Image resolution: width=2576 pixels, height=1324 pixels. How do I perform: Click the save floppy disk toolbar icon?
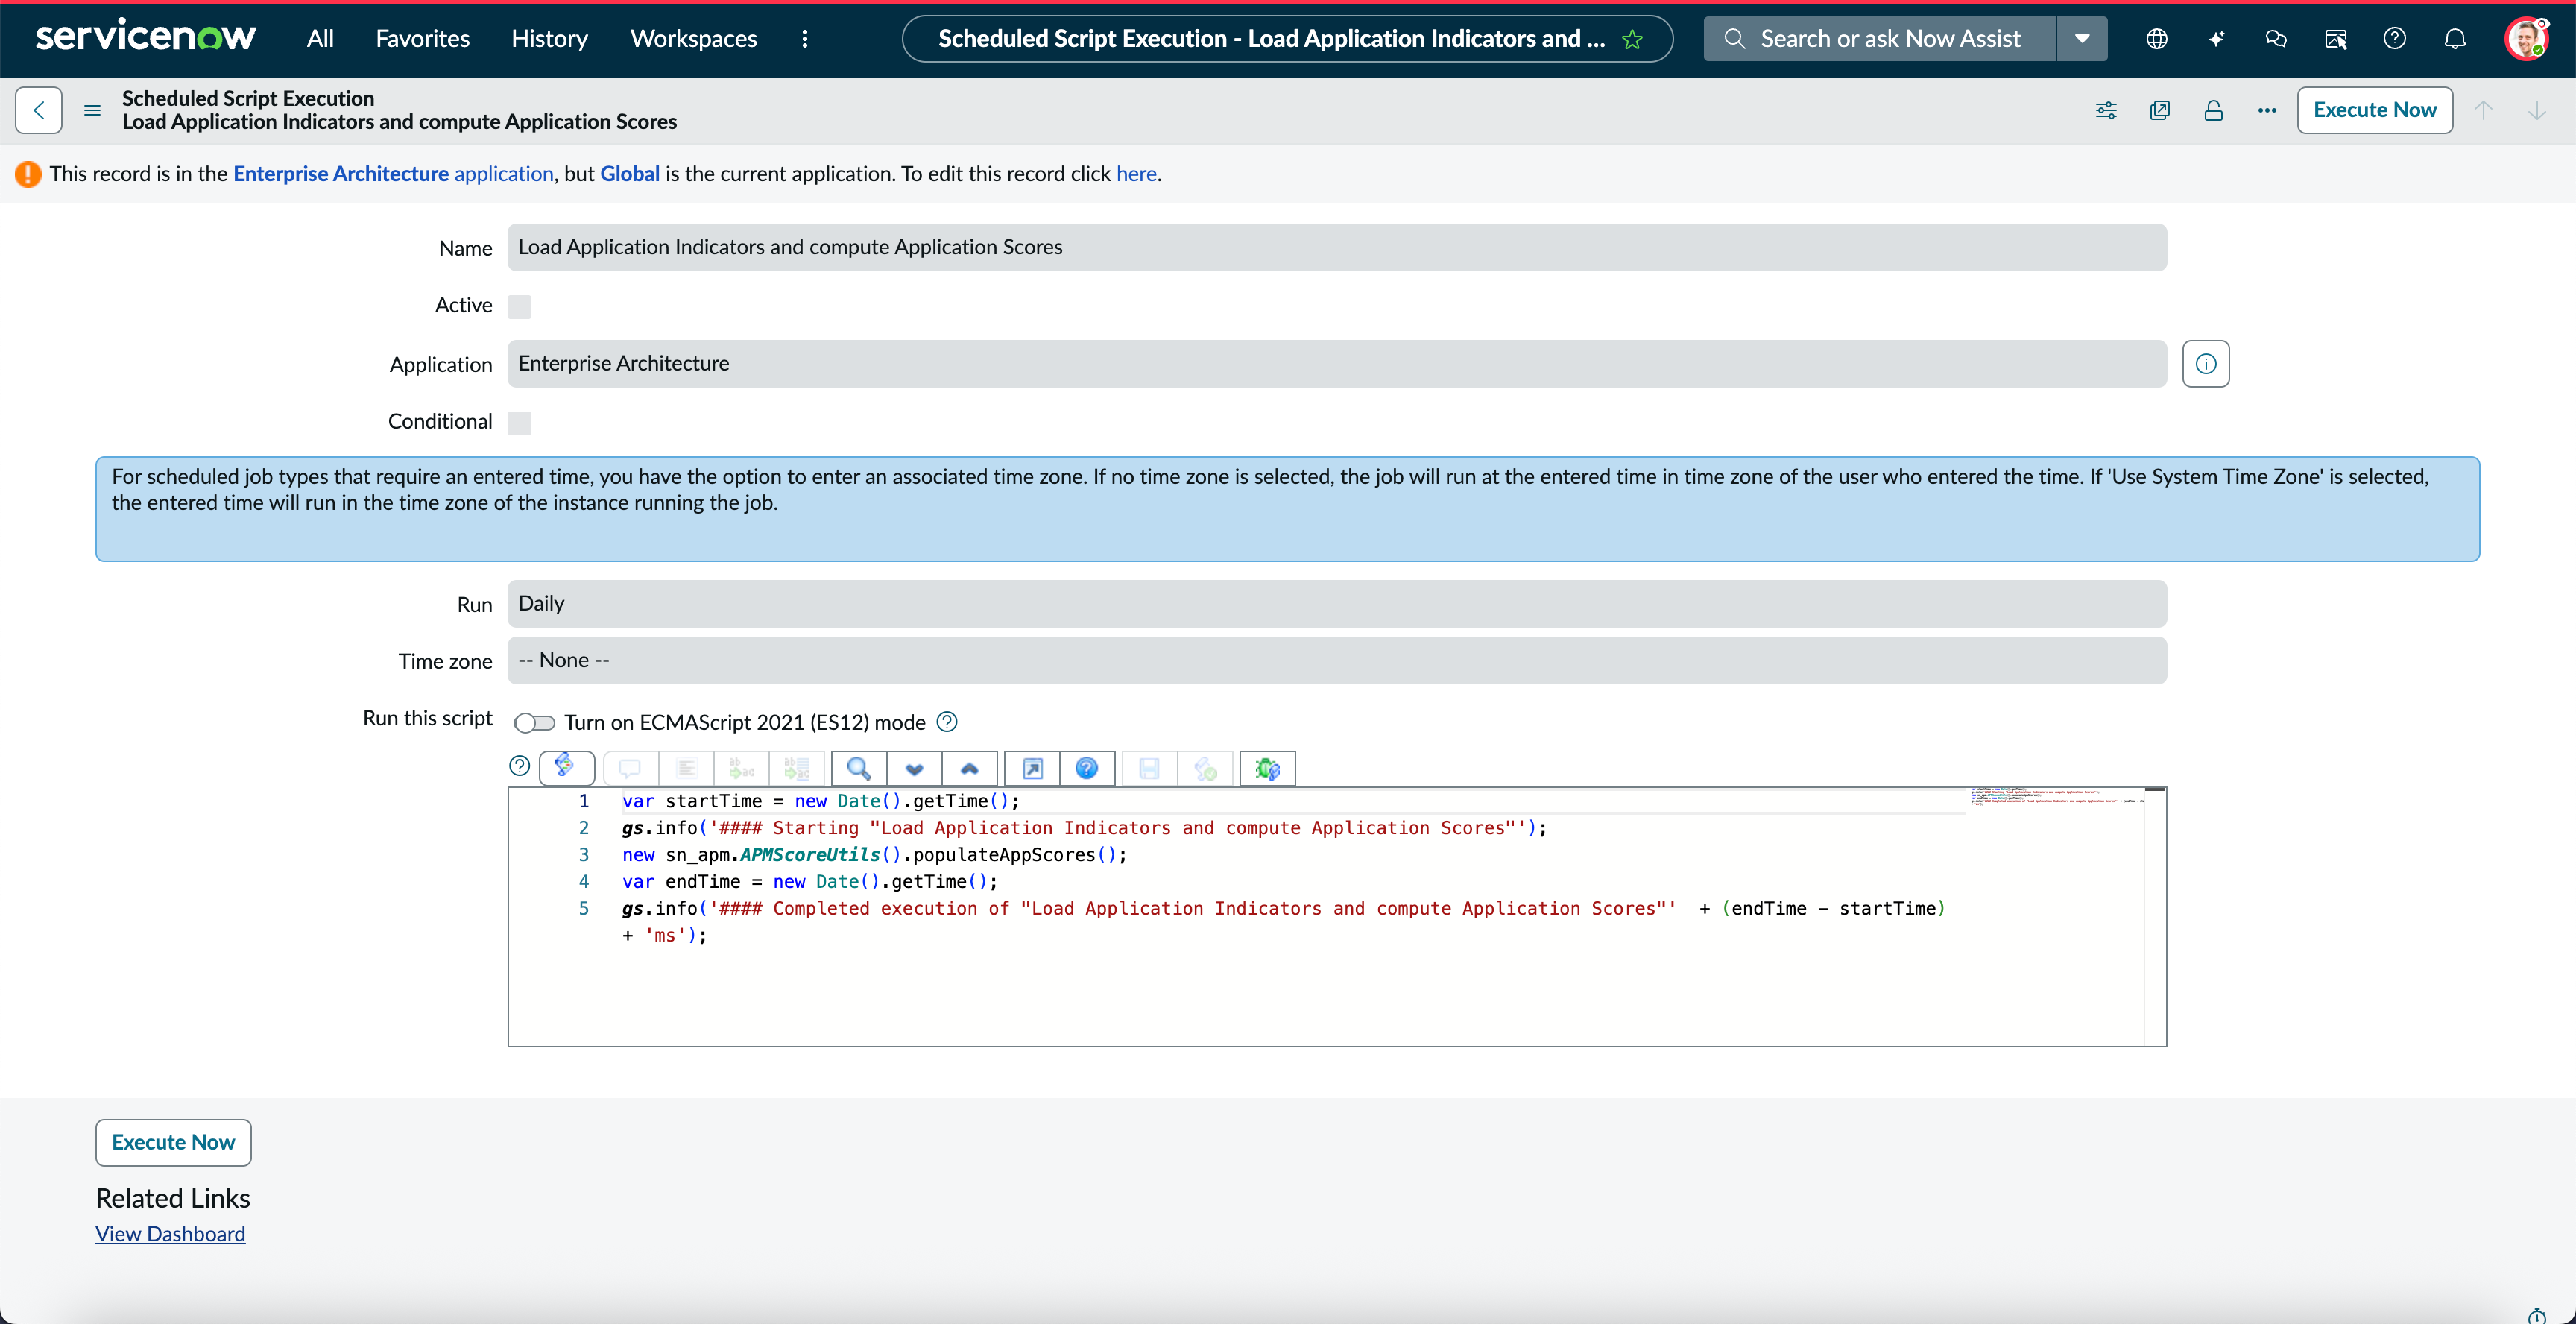click(x=1149, y=768)
